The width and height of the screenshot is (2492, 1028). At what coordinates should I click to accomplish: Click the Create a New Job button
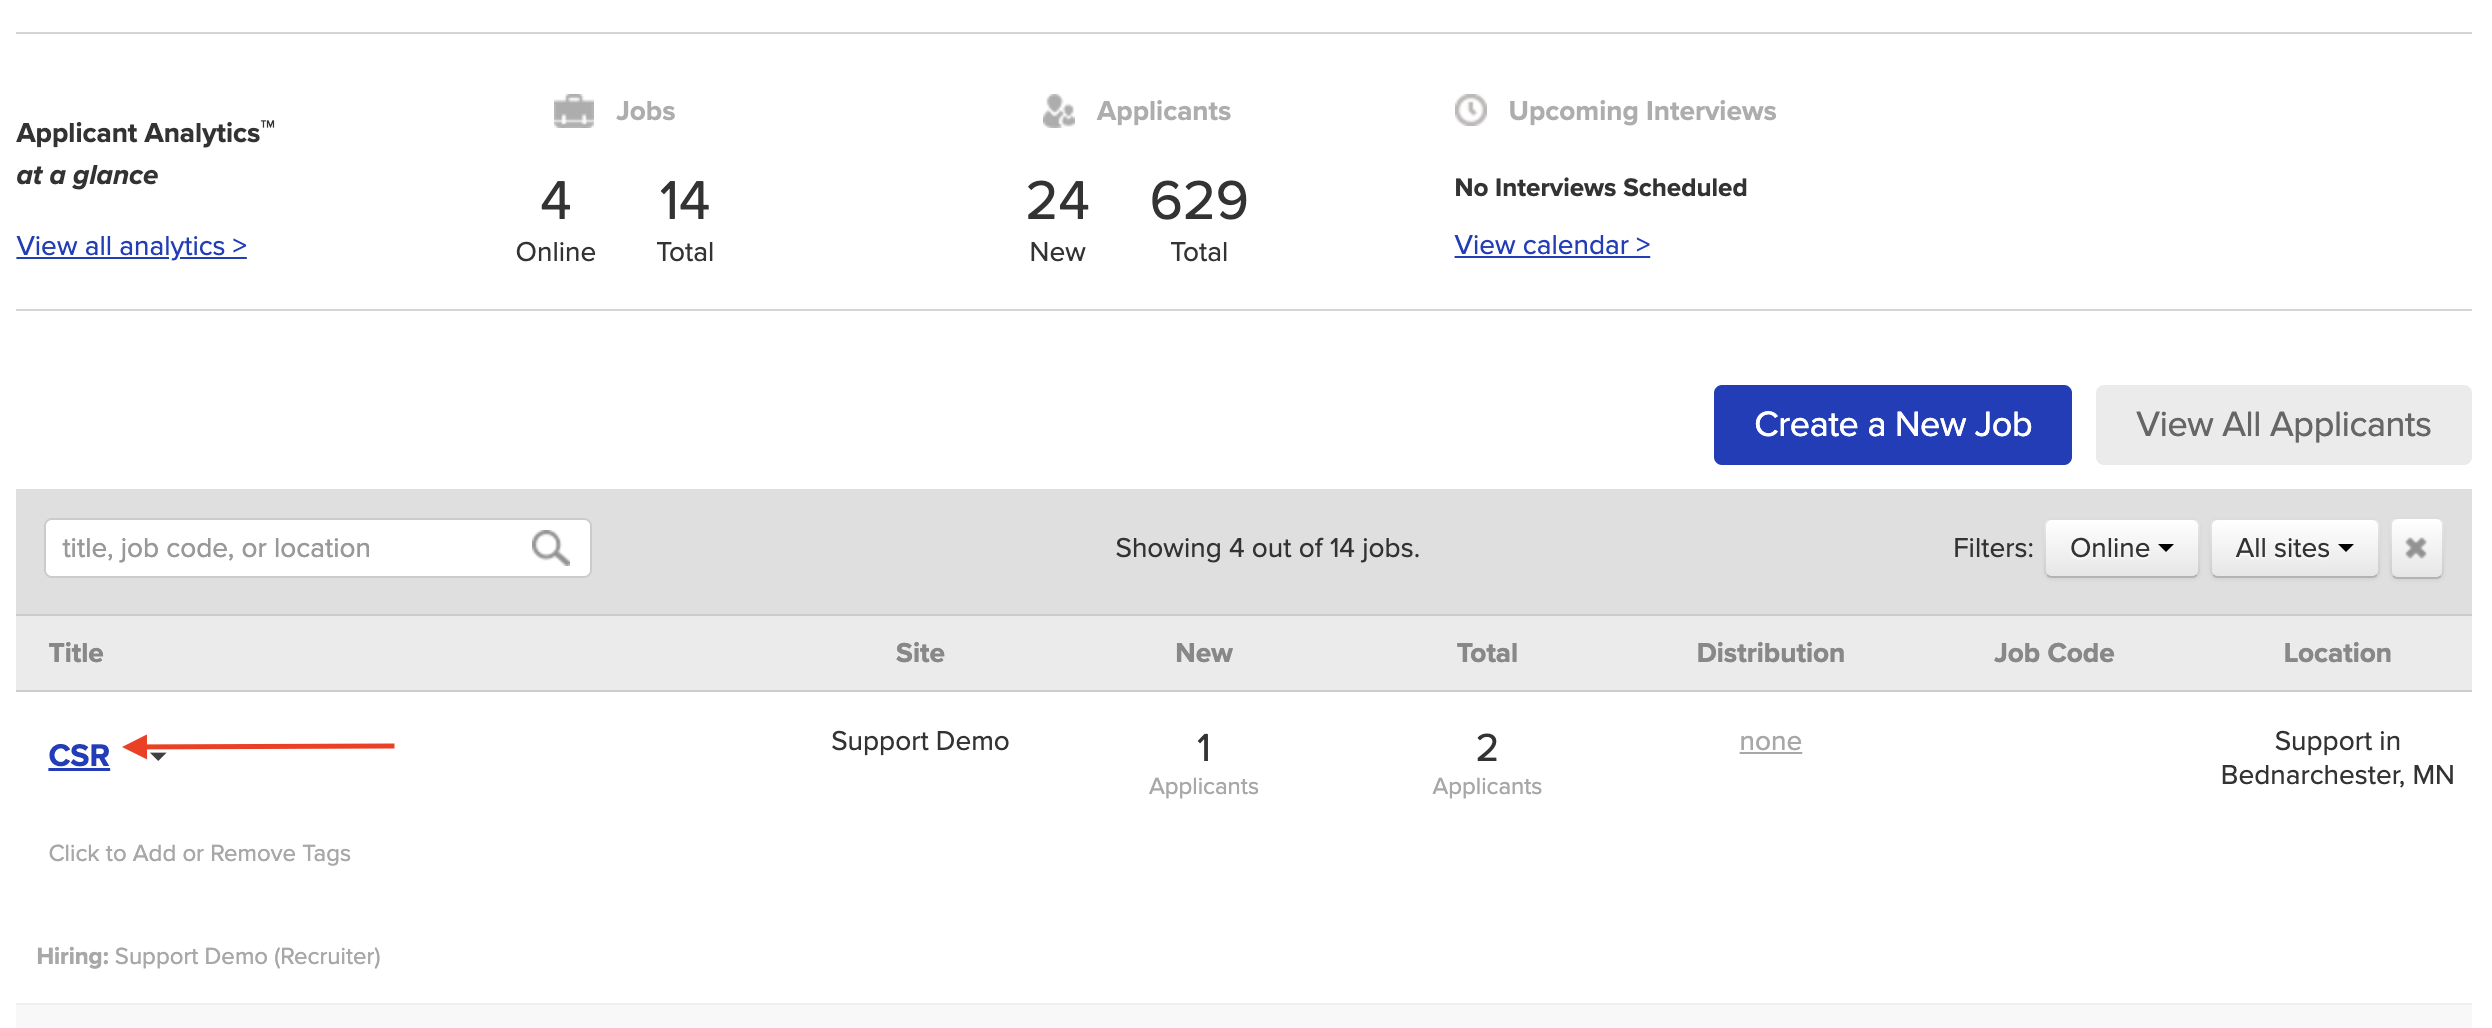point(1891,424)
